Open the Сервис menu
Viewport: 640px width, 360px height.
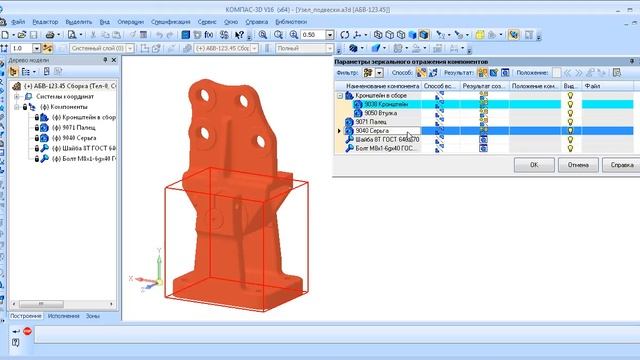click(x=207, y=22)
